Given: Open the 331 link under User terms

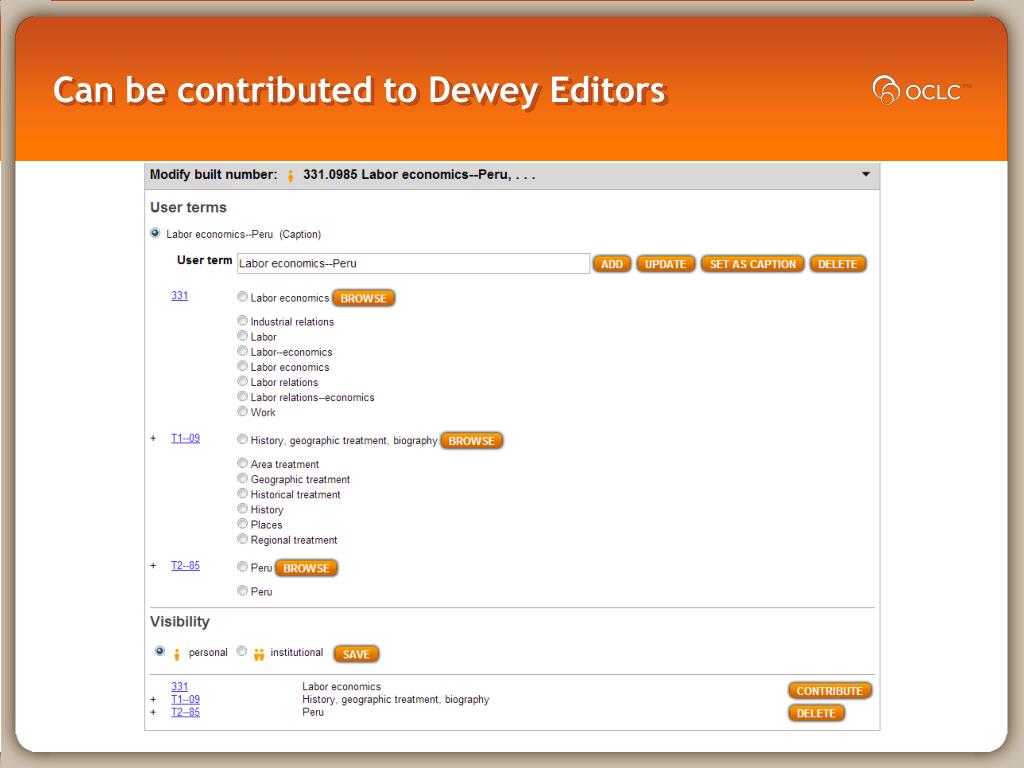Looking at the screenshot, I should point(180,295).
